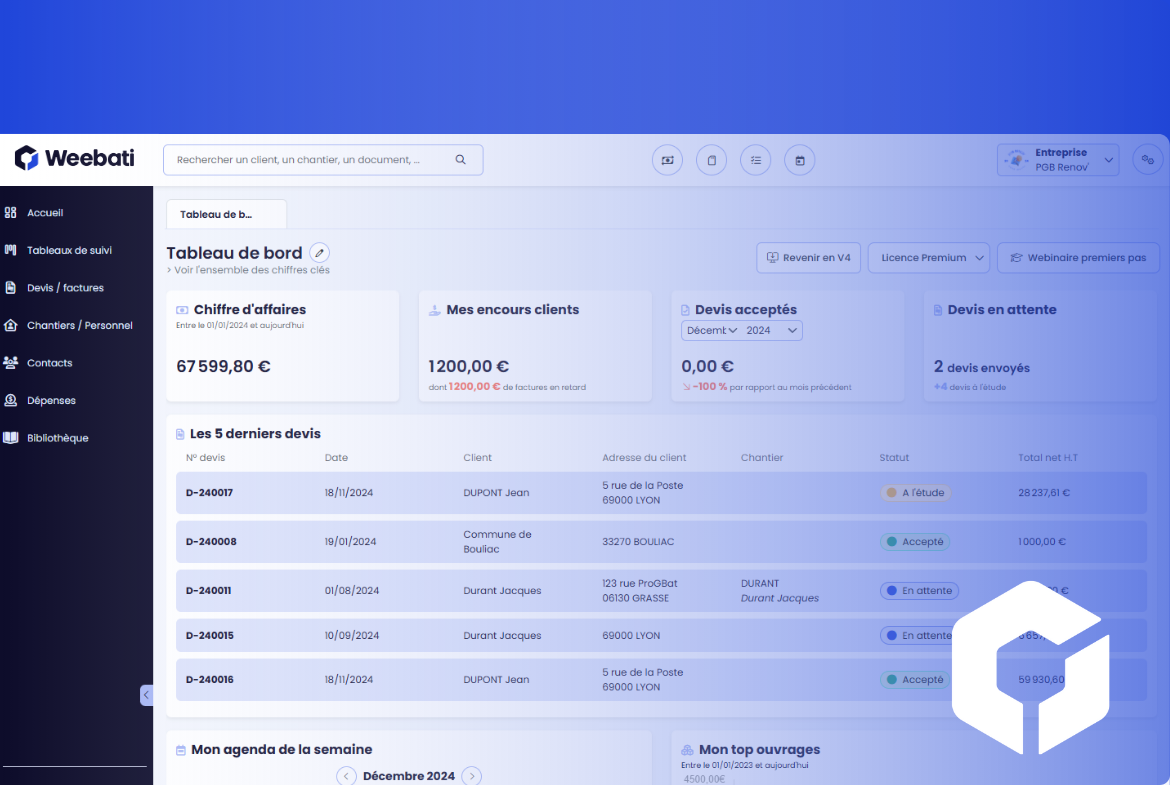Image resolution: width=1170 pixels, height=785 pixels.
Task: Open the settings gears icon at top right
Action: pos(1147,160)
